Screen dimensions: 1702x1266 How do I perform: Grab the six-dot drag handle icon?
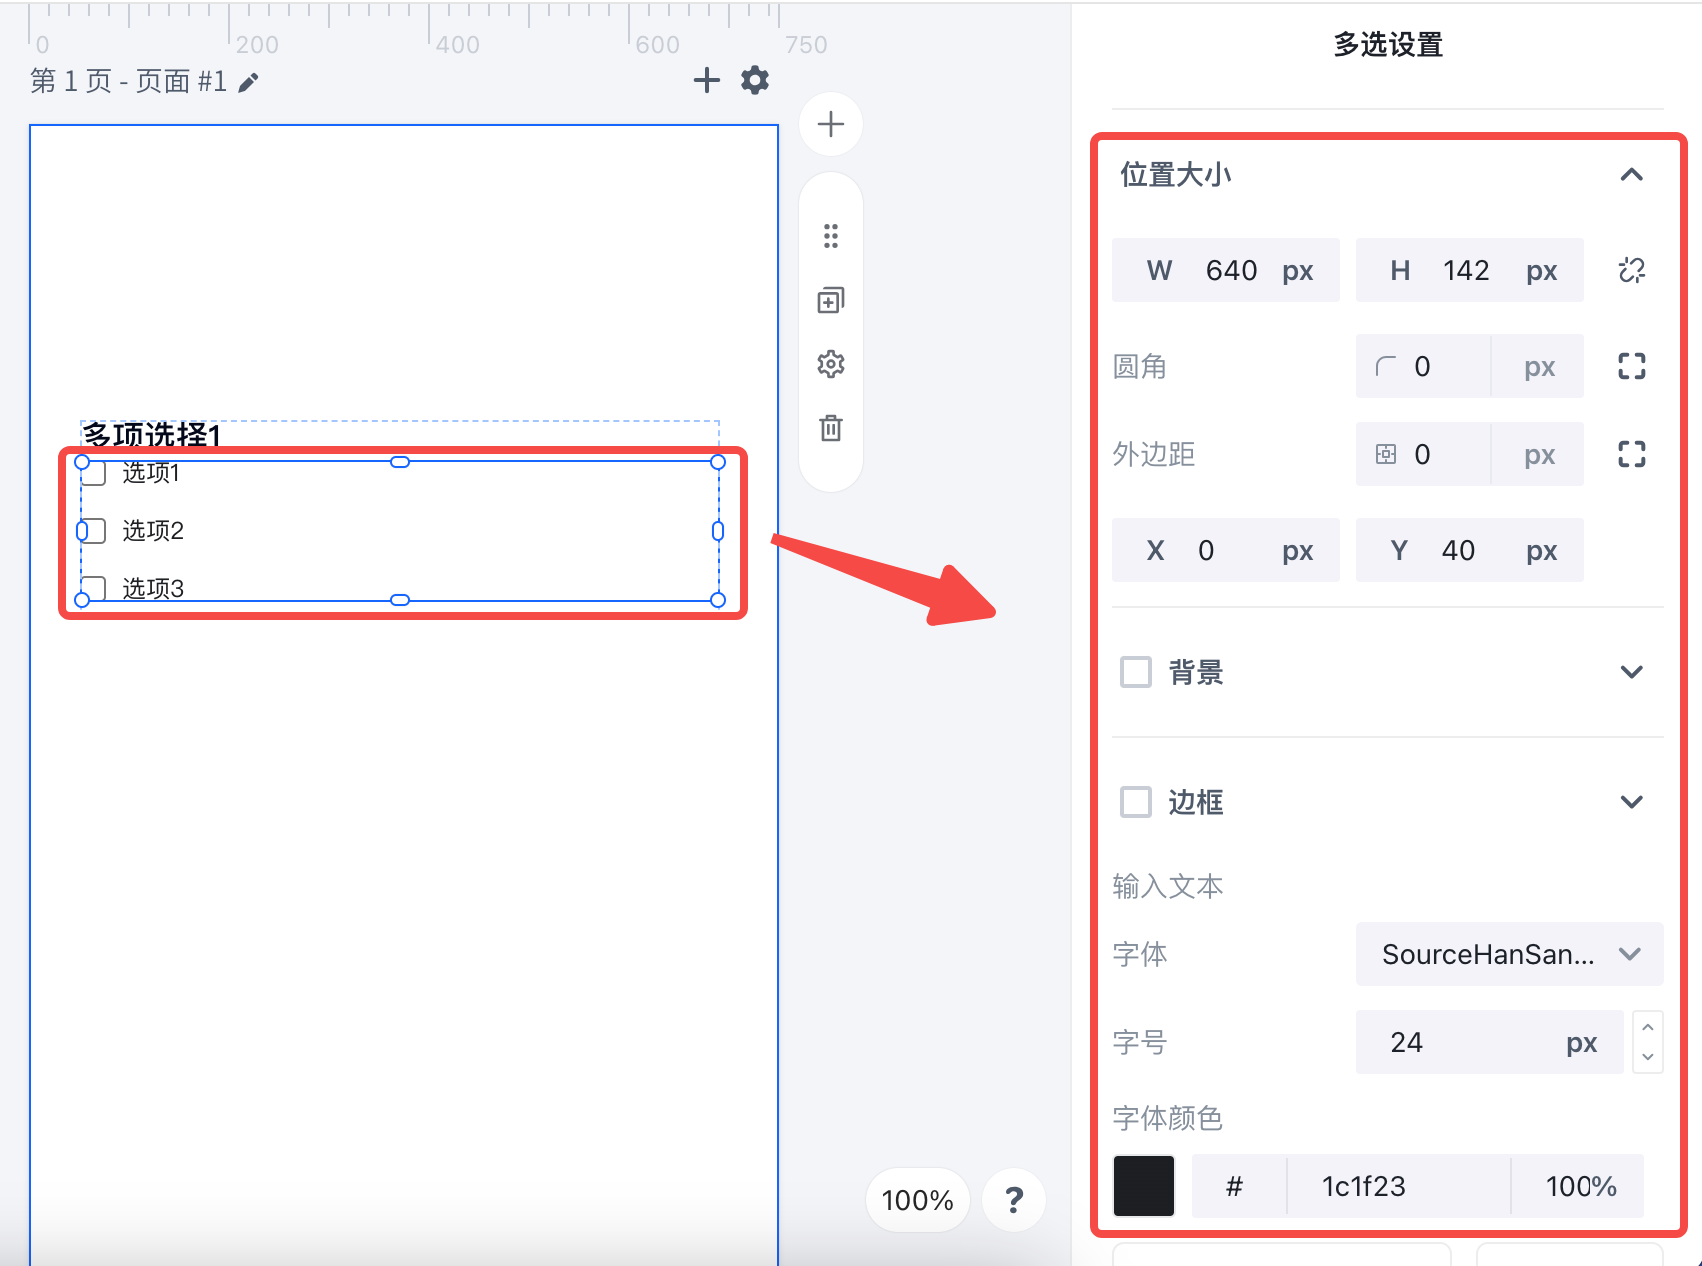point(831,236)
